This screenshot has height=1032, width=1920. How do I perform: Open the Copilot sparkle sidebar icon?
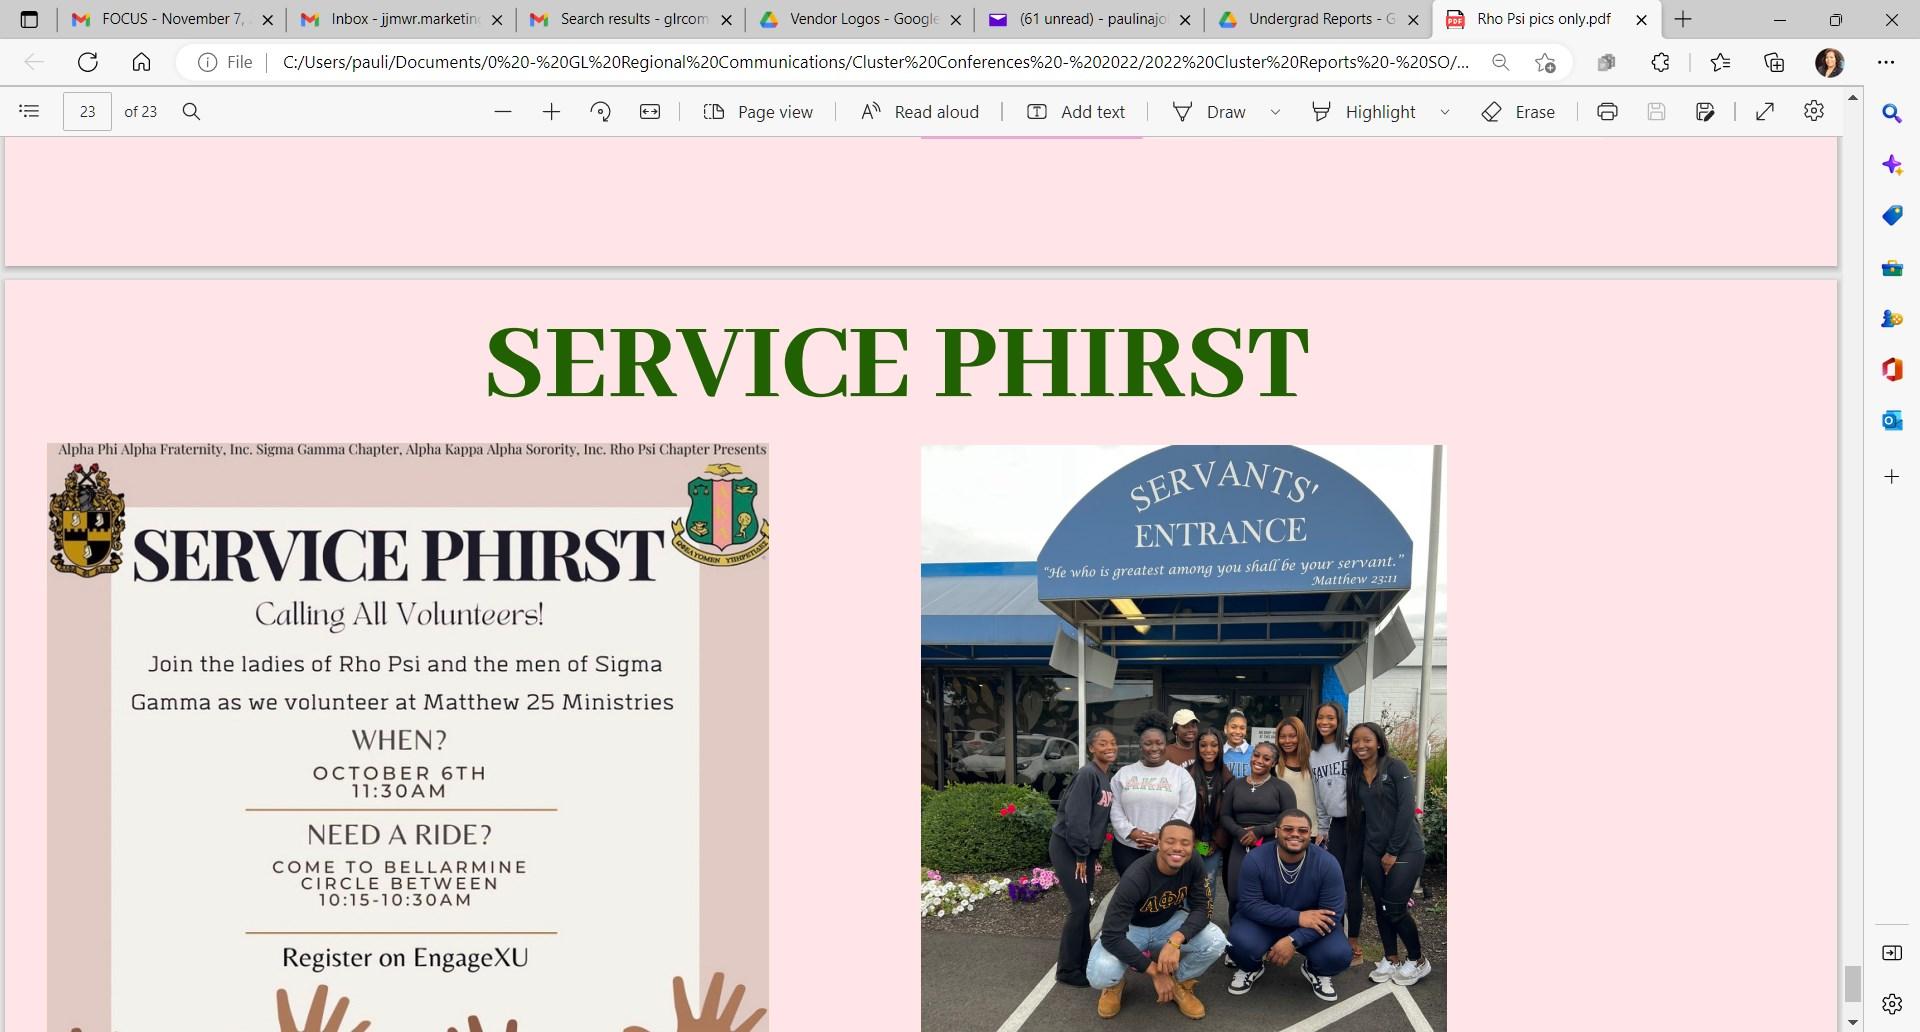pos(1892,165)
